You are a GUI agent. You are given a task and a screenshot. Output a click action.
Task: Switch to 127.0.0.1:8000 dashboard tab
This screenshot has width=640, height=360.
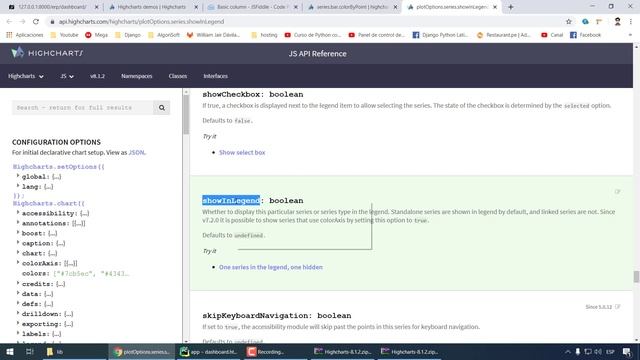(52, 7)
